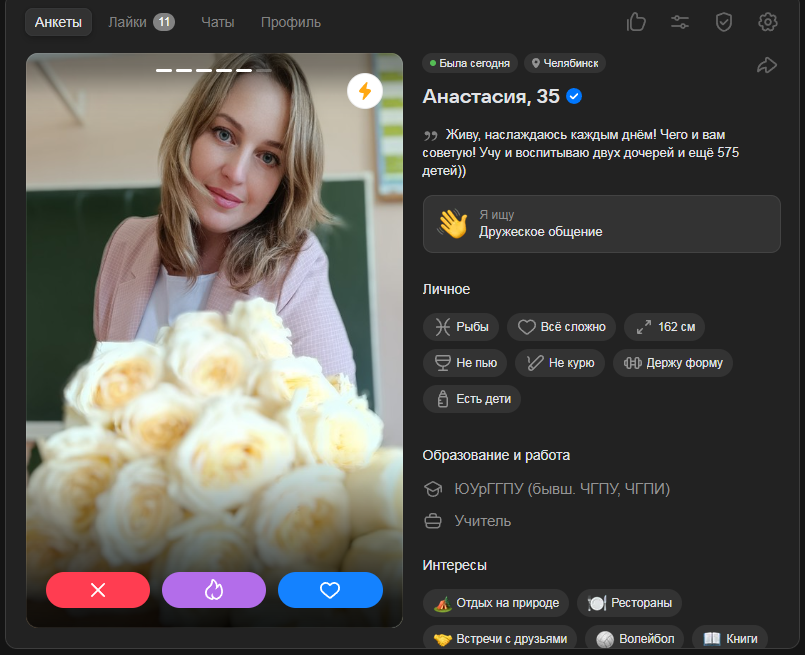The width and height of the screenshot is (805, 655).
Task: Click the Рестораны interest chip
Action: pos(630,603)
